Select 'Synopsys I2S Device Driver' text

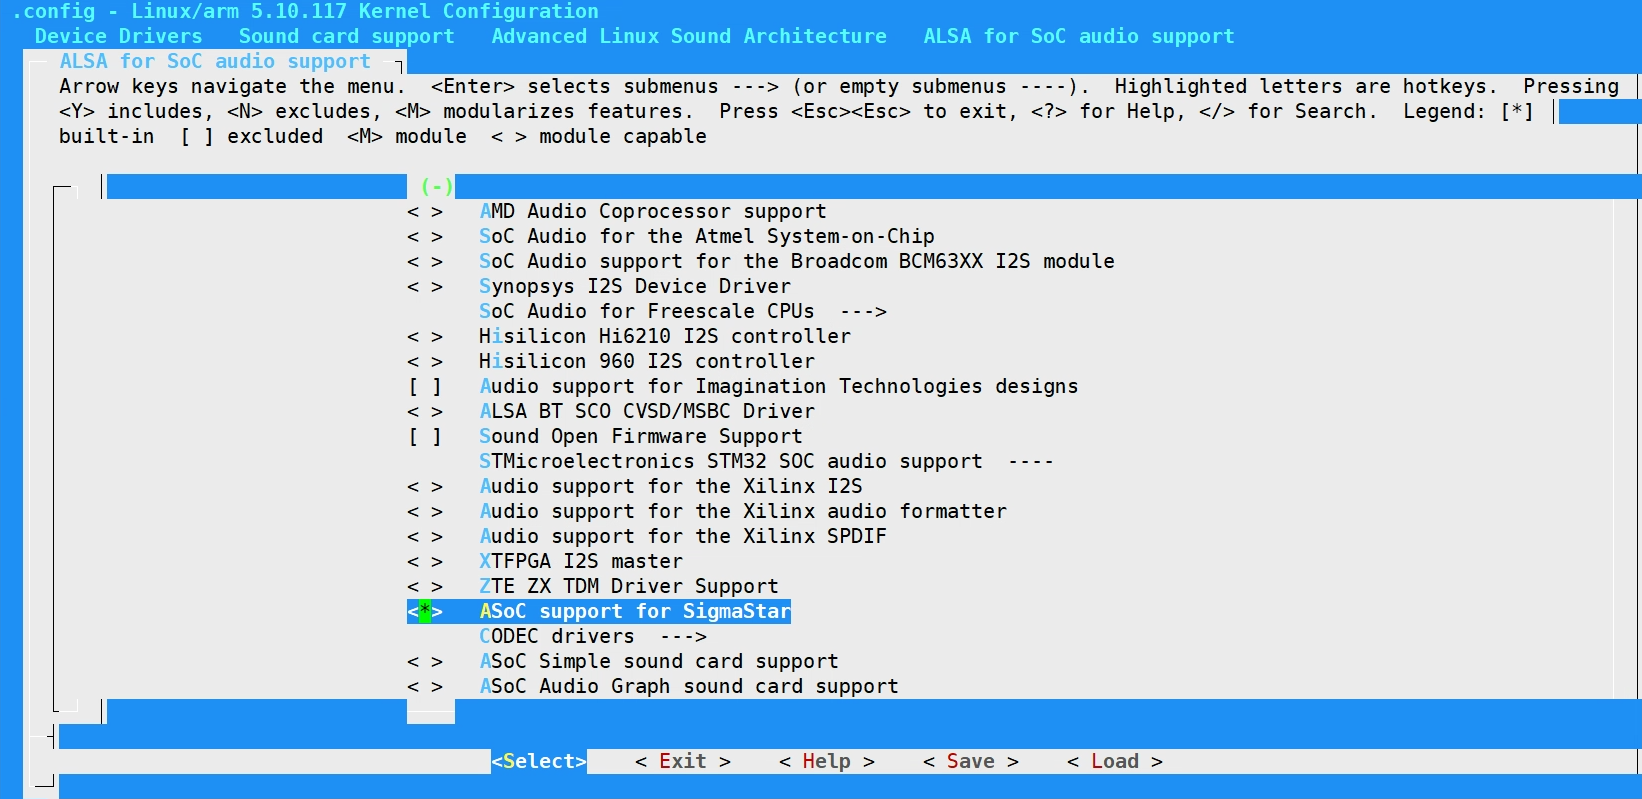coord(635,286)
